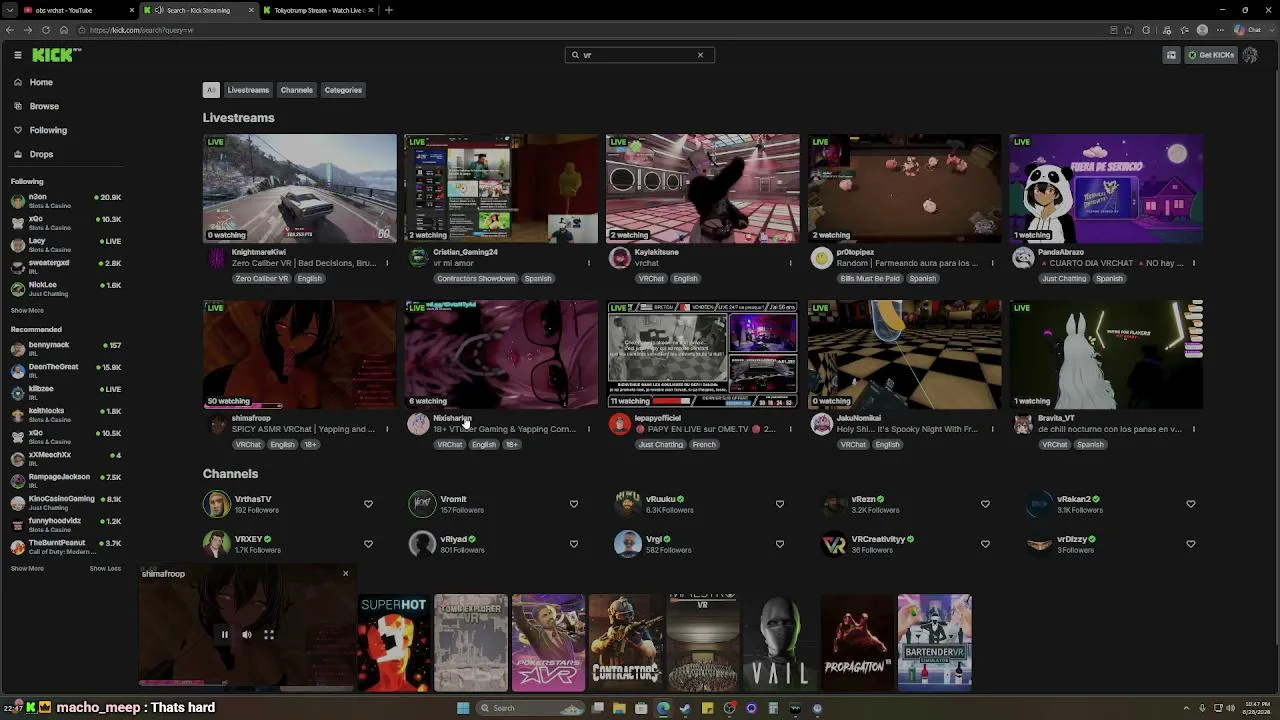Open options menu for Bravita_VT stream
The height and width of the screenshot is (720, 1280).
click(1193, 429)
